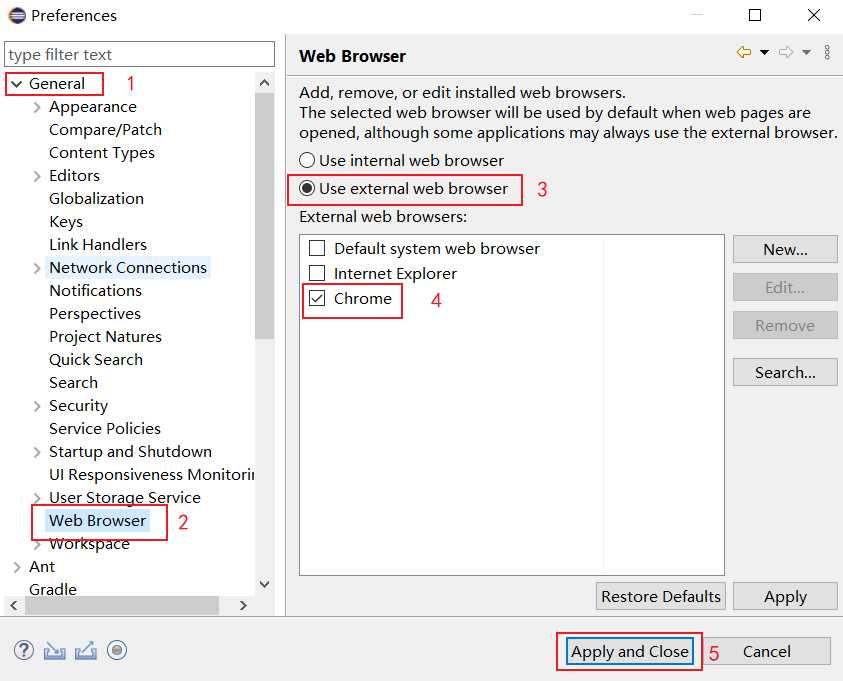Select Link Handlers page
This screenshot has height=681, width=843.
point(98,245)
